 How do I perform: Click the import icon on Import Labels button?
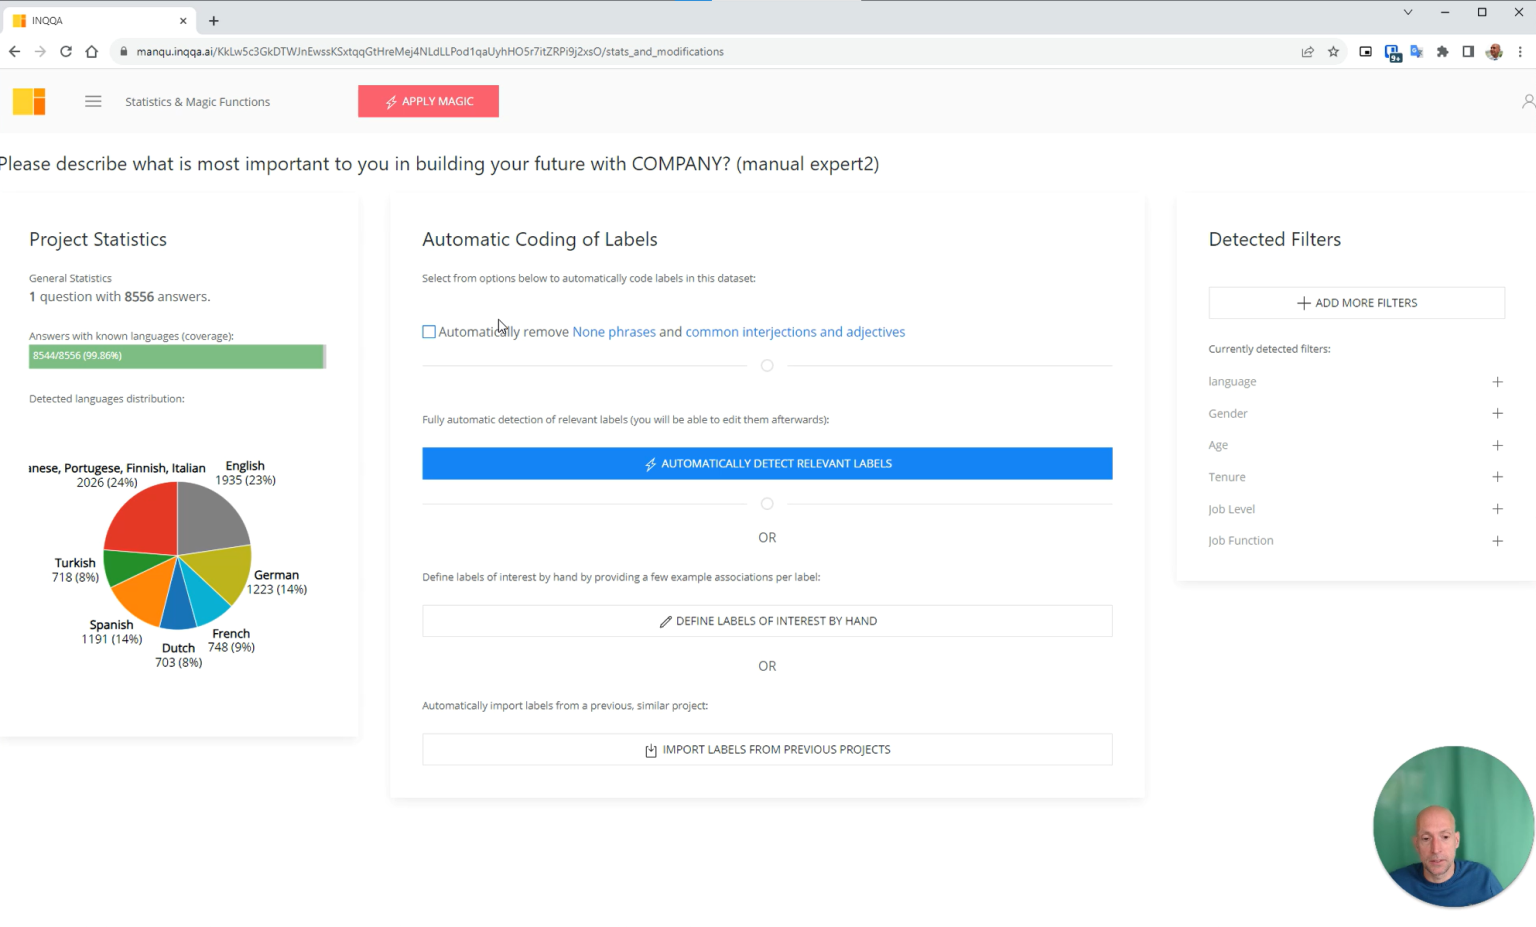650,749
